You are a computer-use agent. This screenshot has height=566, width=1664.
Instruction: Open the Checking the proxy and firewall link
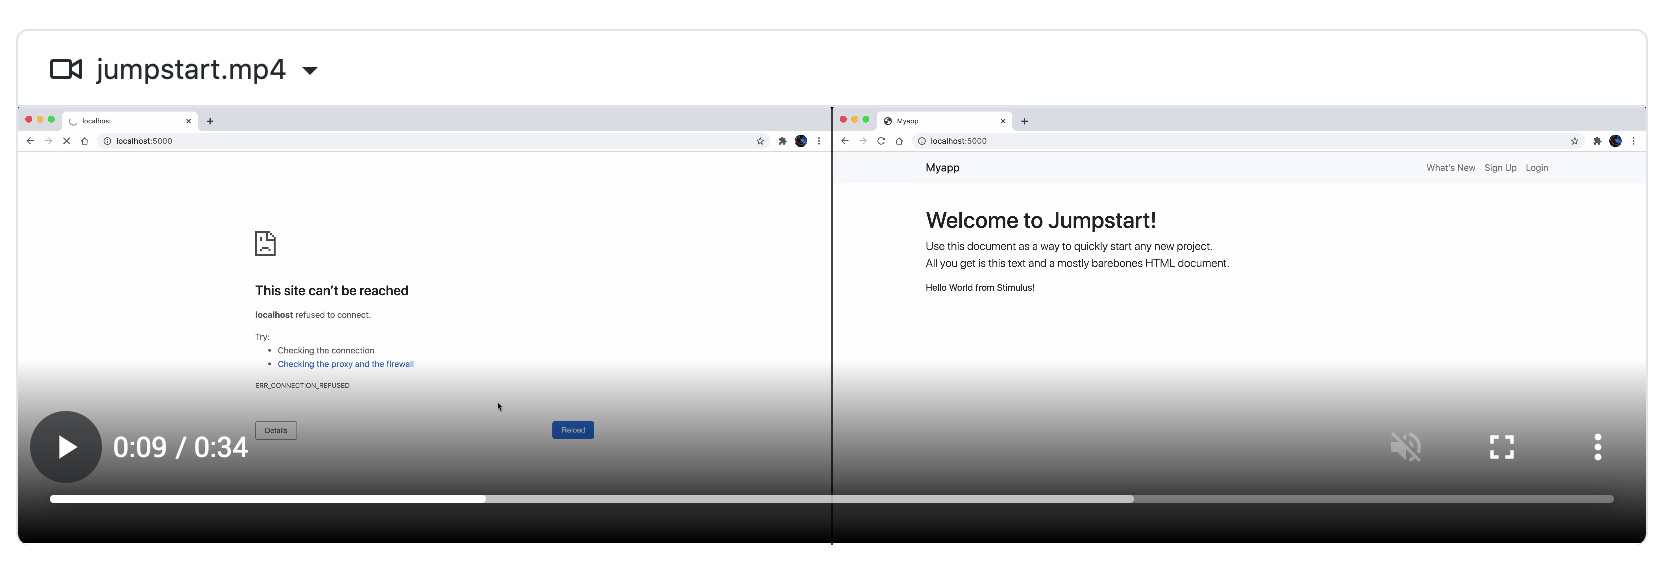click(345, 364)
